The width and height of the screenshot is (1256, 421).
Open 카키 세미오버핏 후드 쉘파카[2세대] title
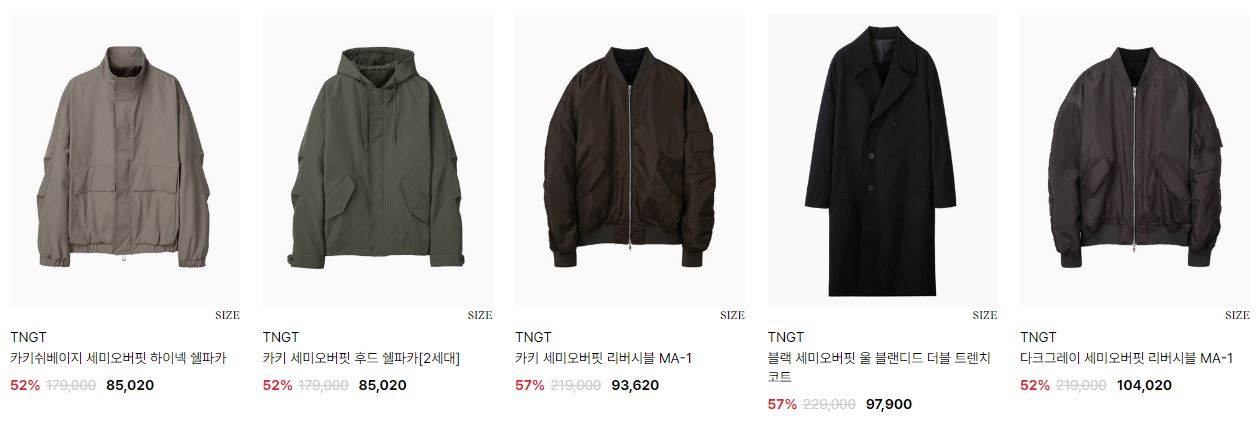tap(361, 359)
